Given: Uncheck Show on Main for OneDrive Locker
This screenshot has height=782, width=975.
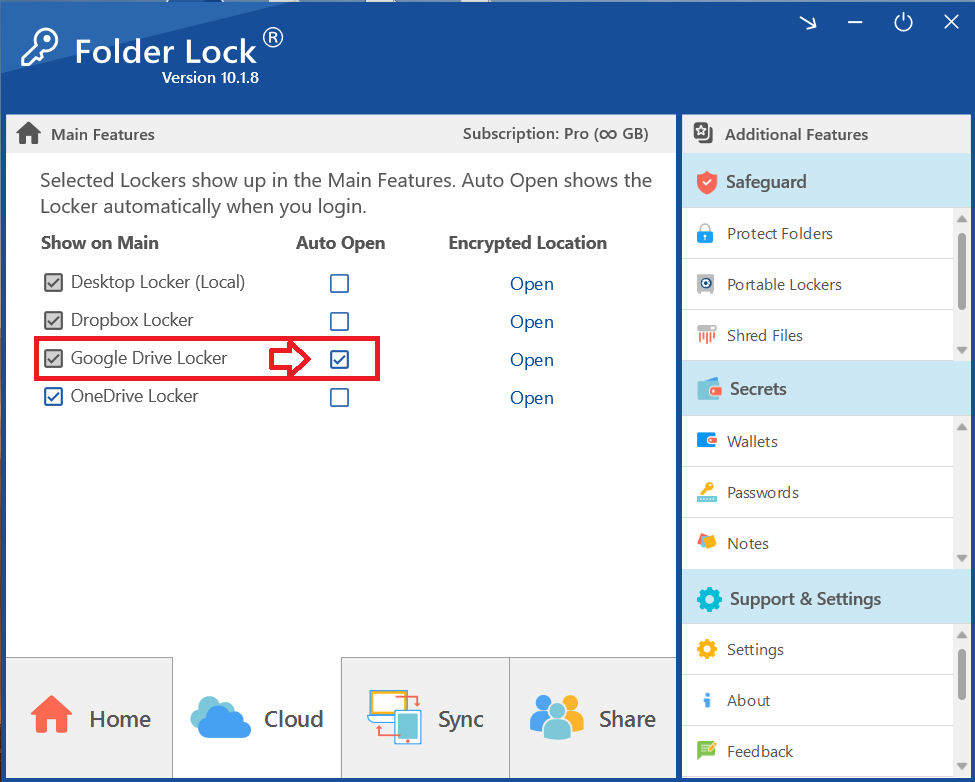Looking at the screenshot, I should tap(53, 396).
